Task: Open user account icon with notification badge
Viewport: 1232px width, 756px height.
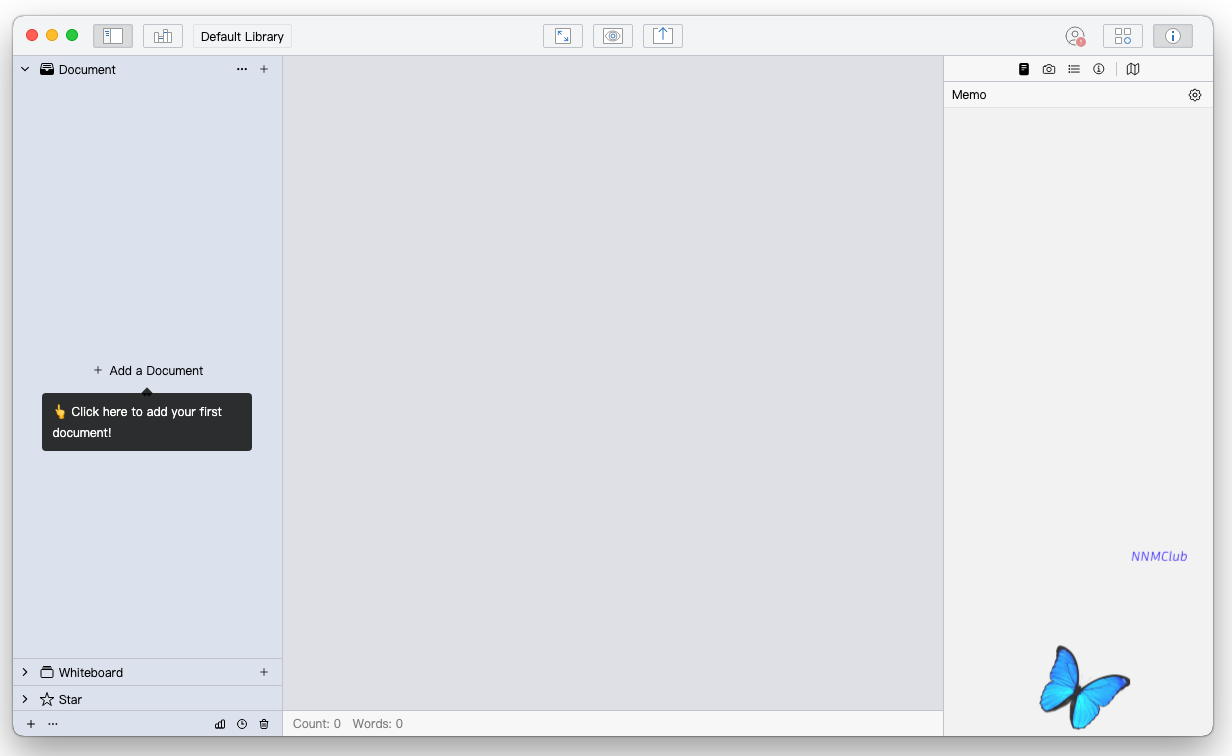Action: (1075, 36)
